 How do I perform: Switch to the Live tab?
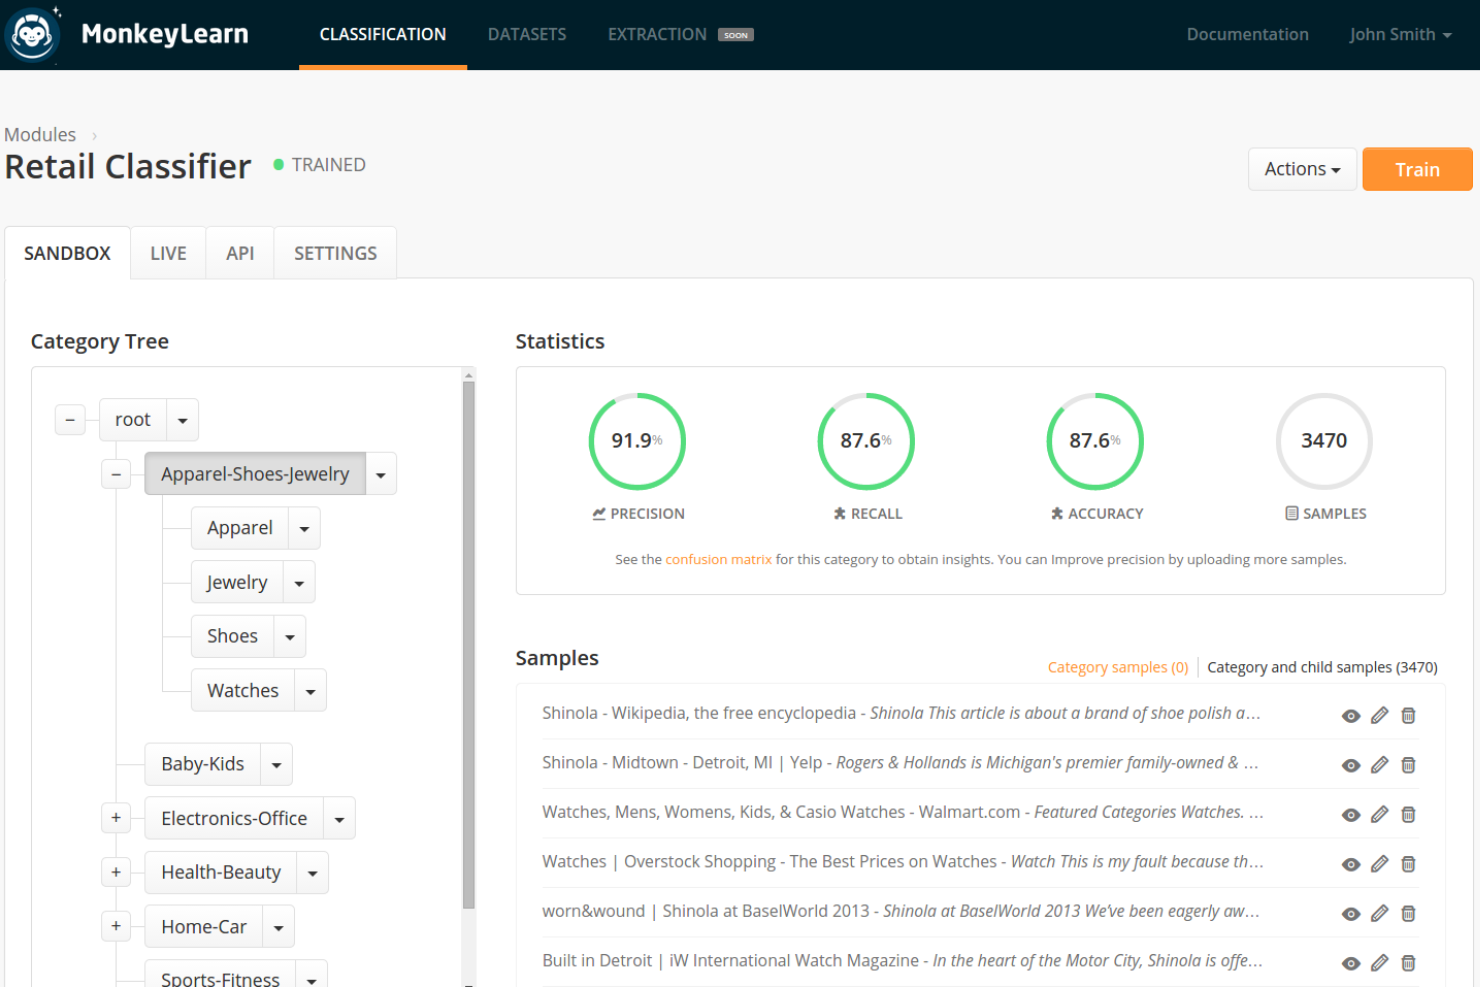coord(168,253)
